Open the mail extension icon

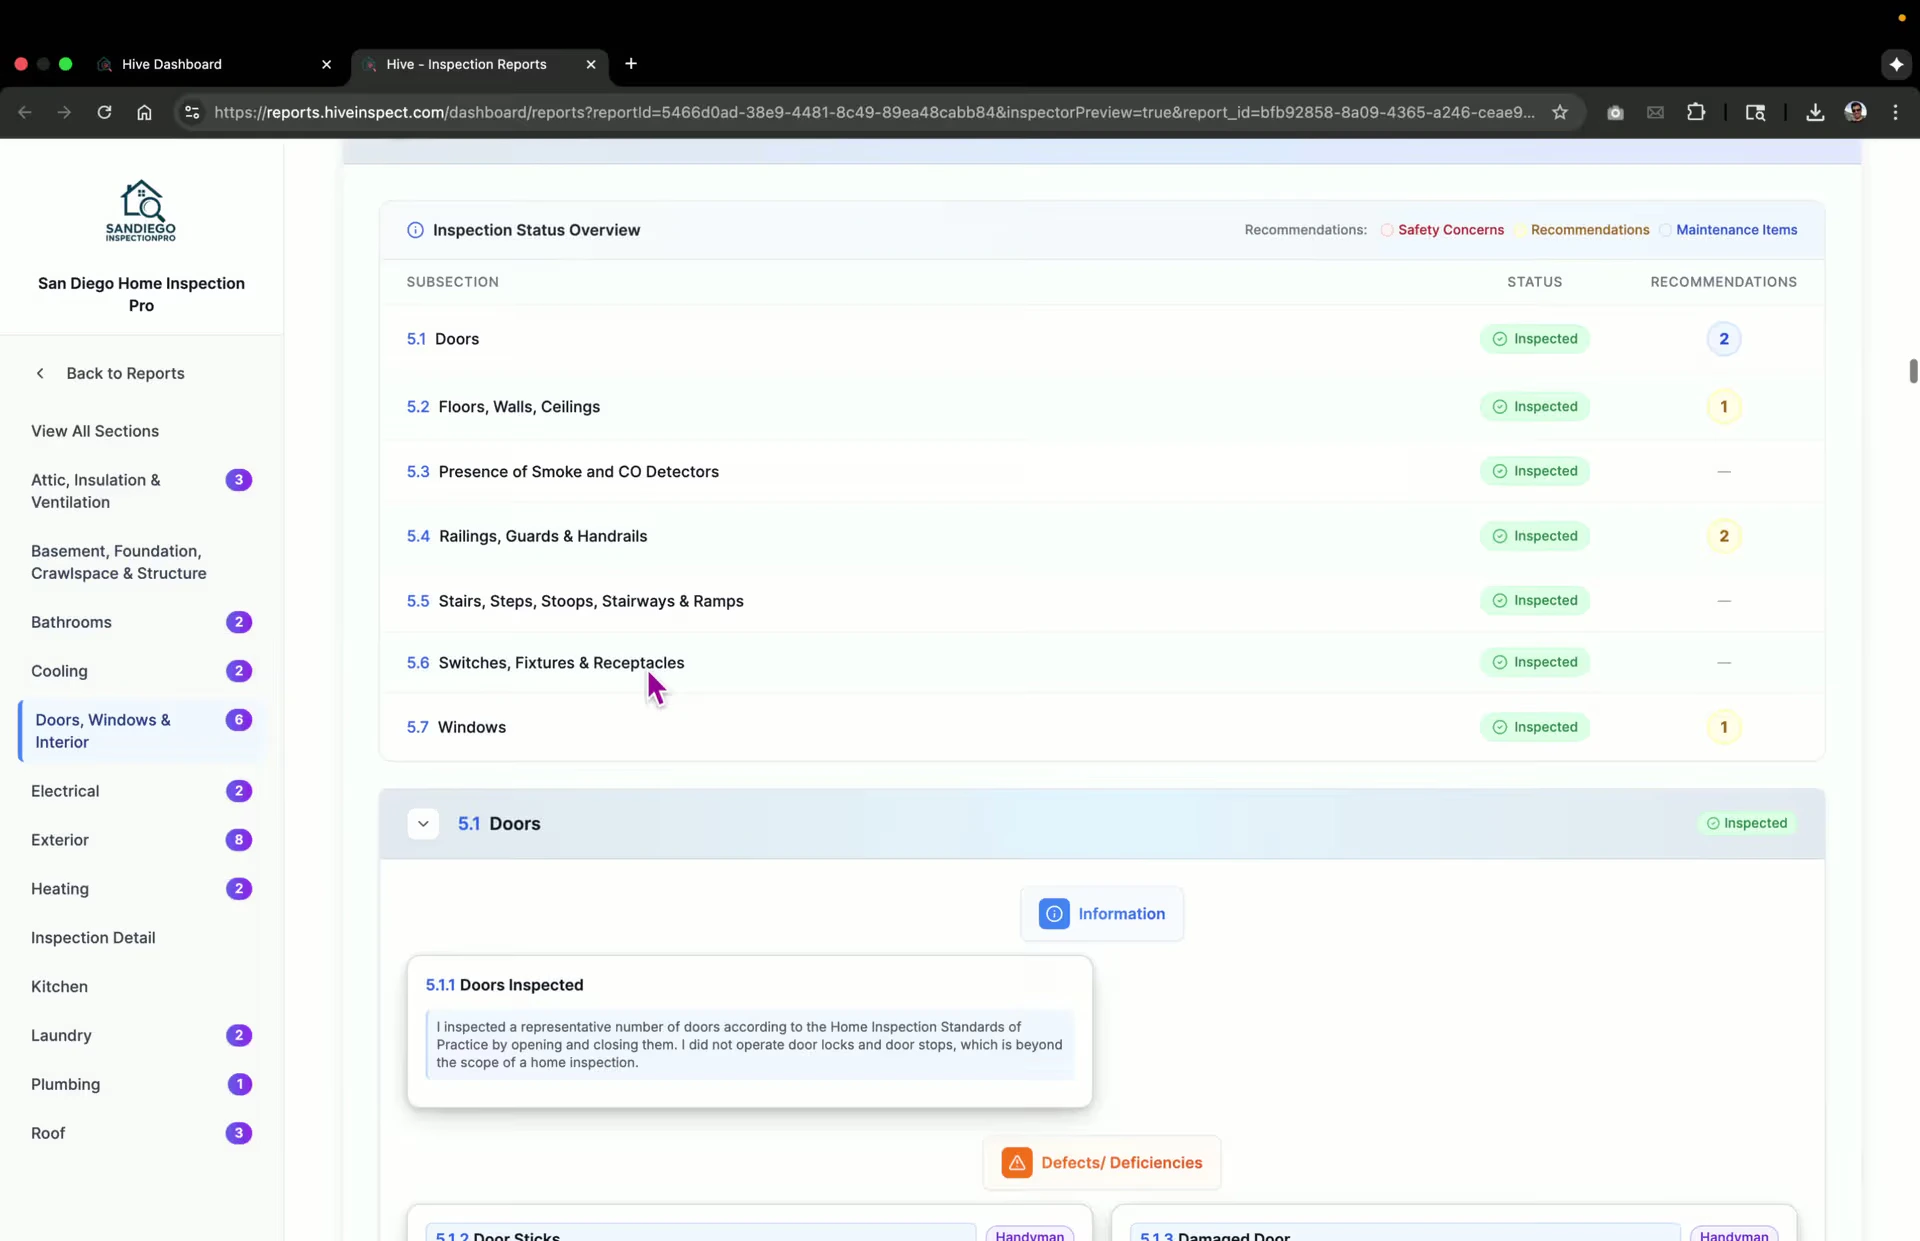[1655, 112]
